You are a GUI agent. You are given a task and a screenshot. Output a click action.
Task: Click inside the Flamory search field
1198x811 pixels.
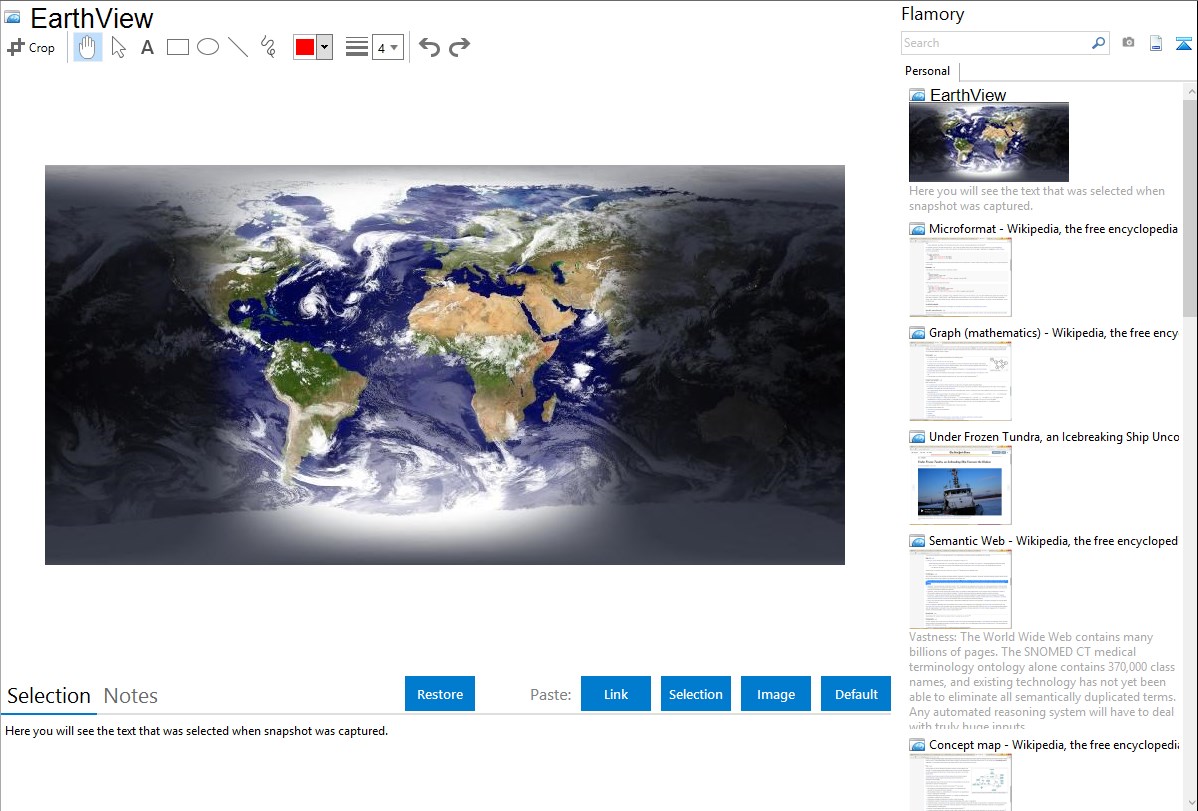pyautogui.click(x=995, y=43)
